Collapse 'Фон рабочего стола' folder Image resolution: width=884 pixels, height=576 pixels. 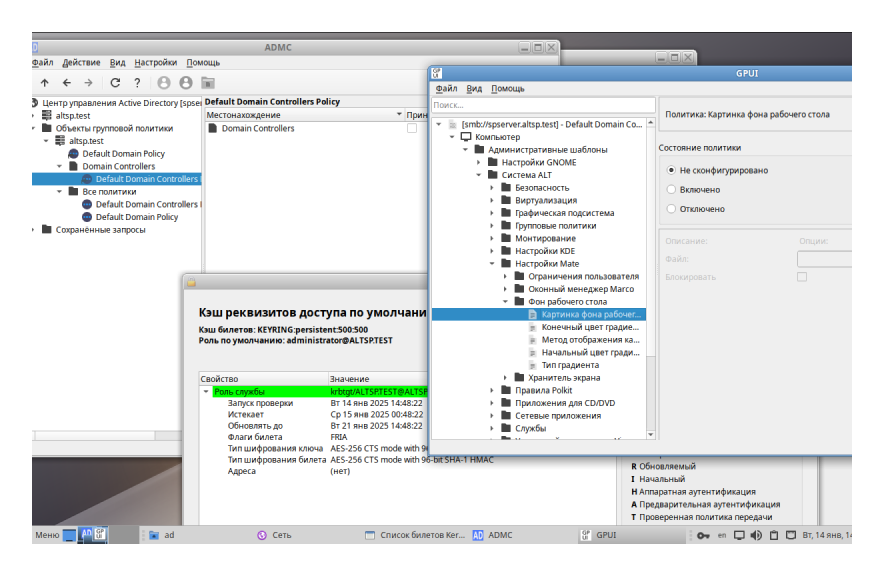coord(505,302)
